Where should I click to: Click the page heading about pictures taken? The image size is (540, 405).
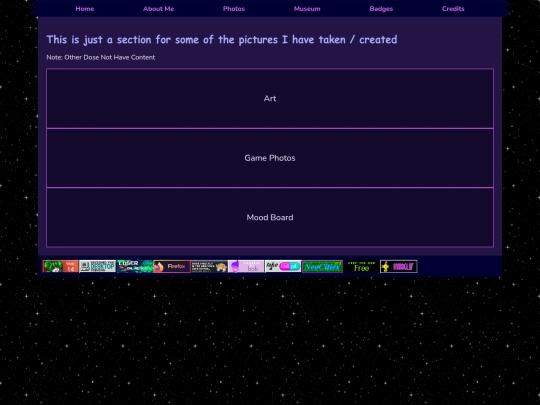click(222, 40)
